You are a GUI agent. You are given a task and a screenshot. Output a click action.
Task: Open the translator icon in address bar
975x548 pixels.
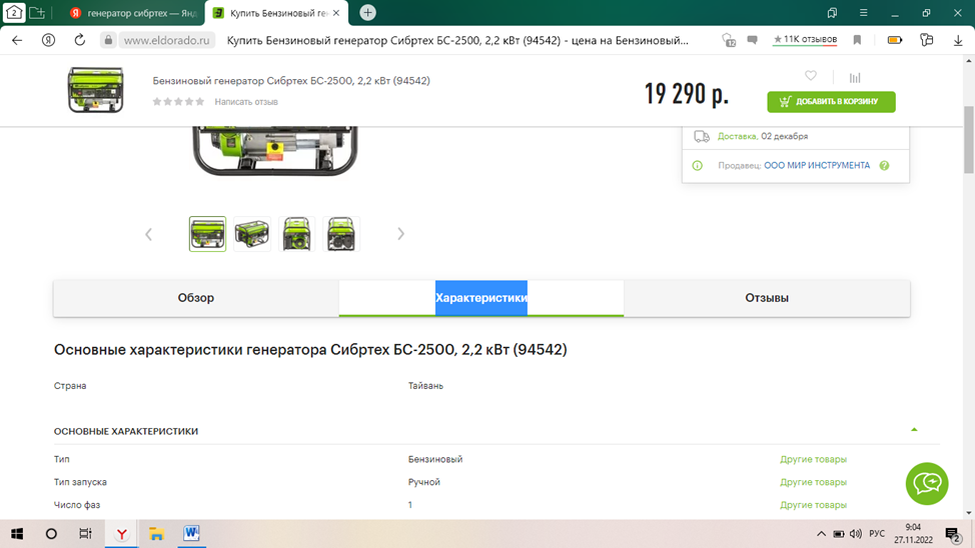tap(729, 40)
